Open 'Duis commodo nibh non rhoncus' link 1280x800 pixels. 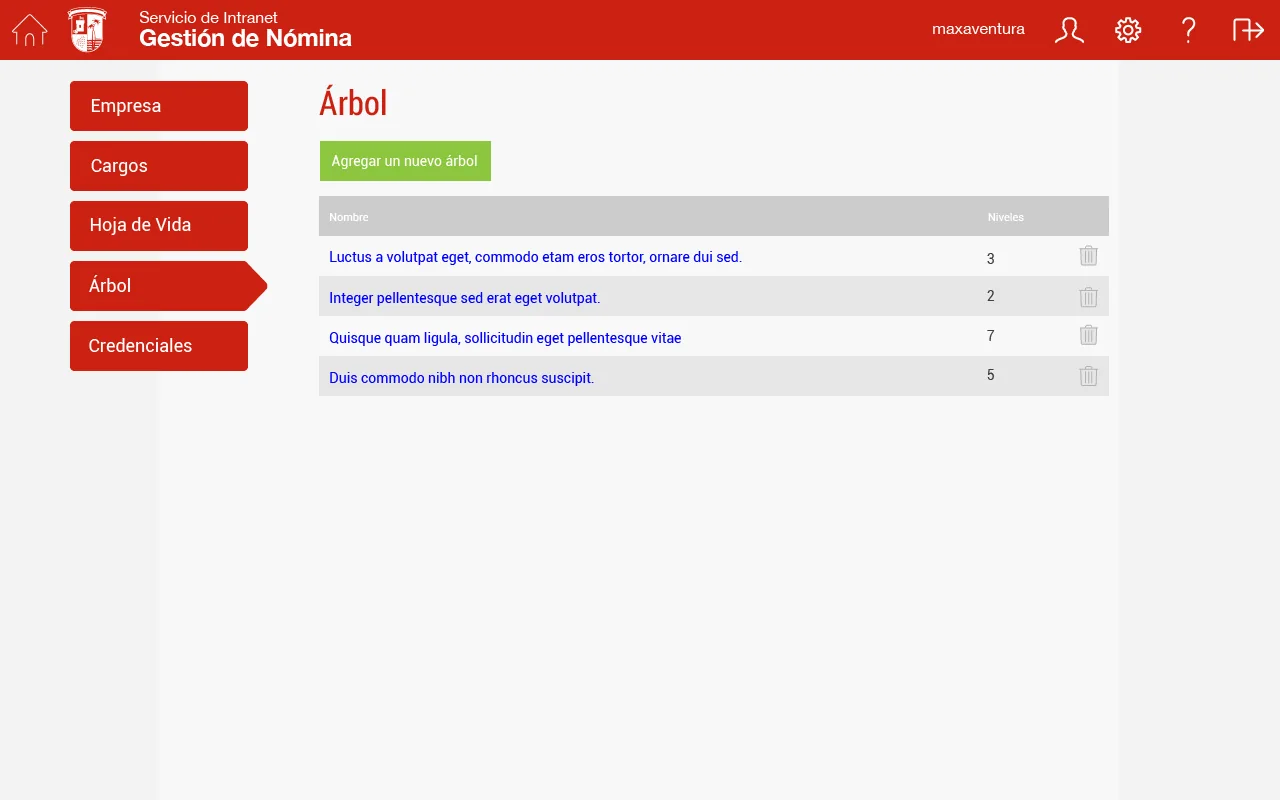pyautogui.click(x=461, y=378)
